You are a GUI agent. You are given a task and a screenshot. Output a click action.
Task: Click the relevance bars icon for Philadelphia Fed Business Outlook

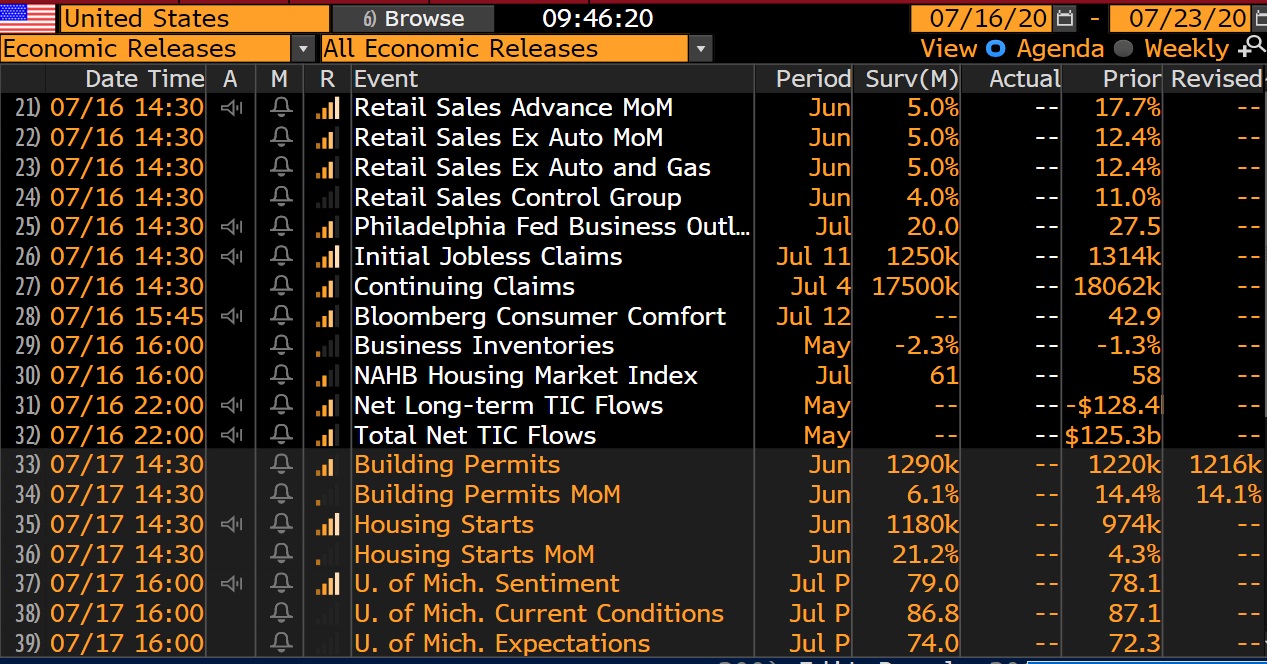(327, 227)
